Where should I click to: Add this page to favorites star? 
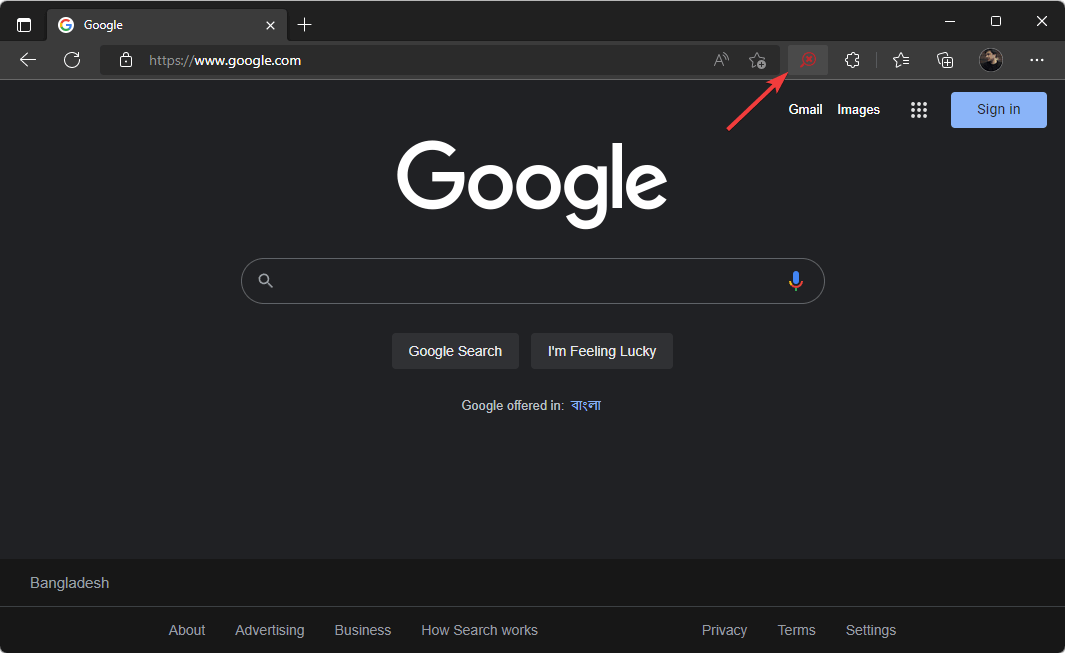757,60
